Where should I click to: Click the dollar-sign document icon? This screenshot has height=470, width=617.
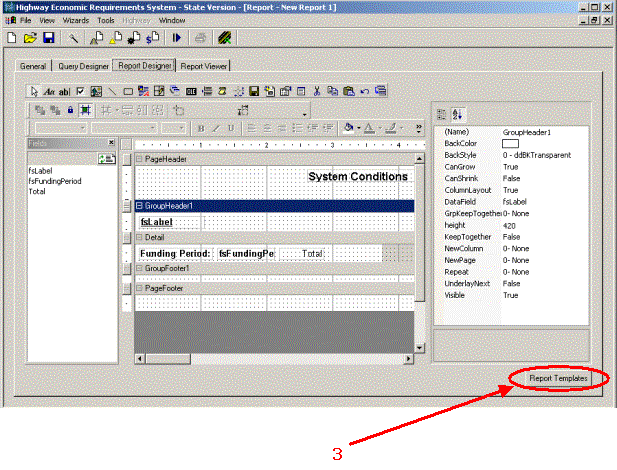[x=153, y=38]
